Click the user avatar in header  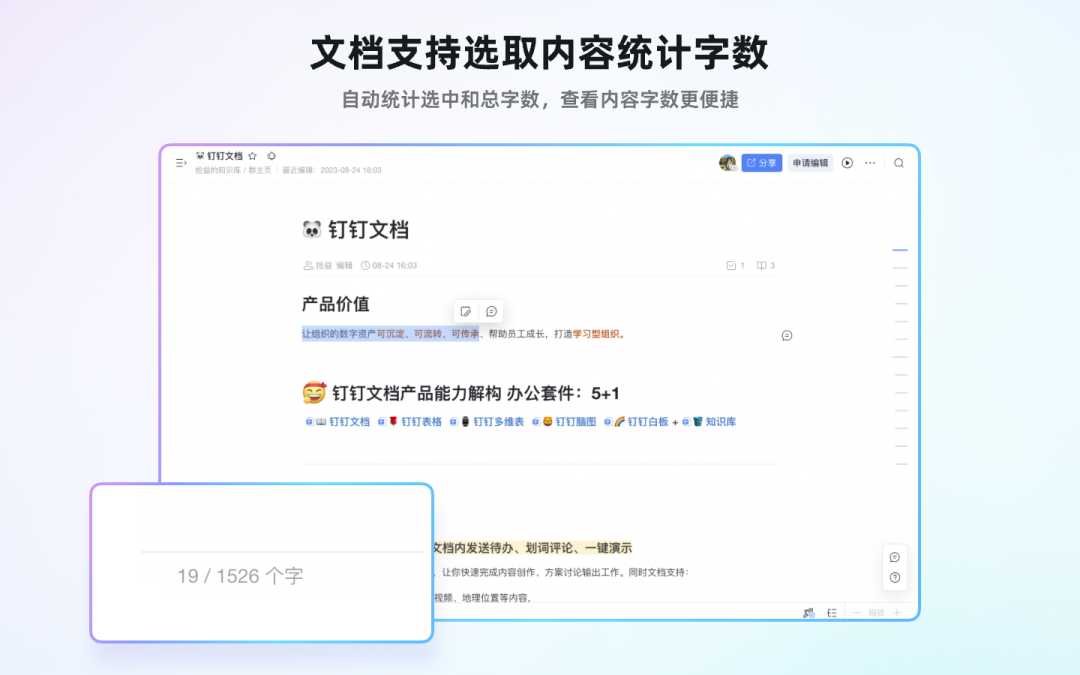click(727, 163)
